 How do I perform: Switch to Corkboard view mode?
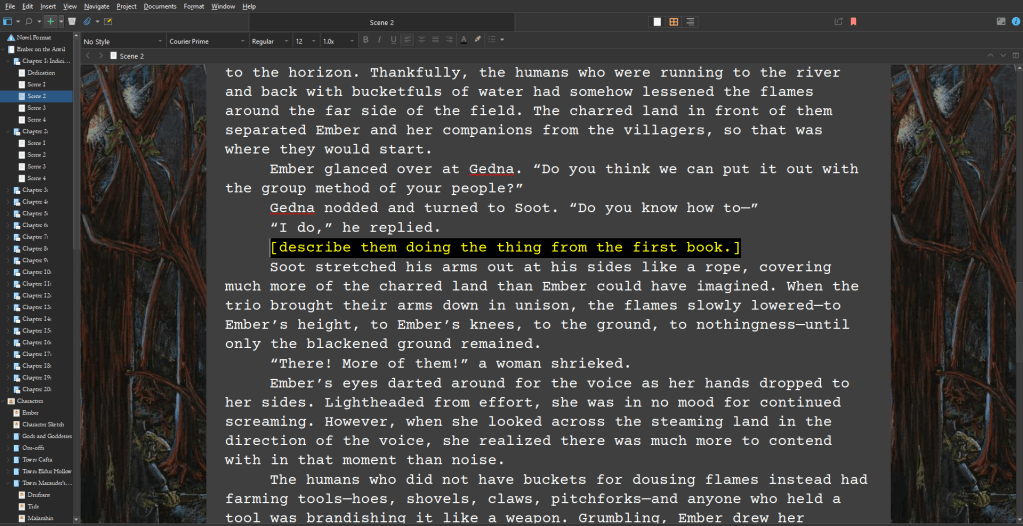[673, 21]
